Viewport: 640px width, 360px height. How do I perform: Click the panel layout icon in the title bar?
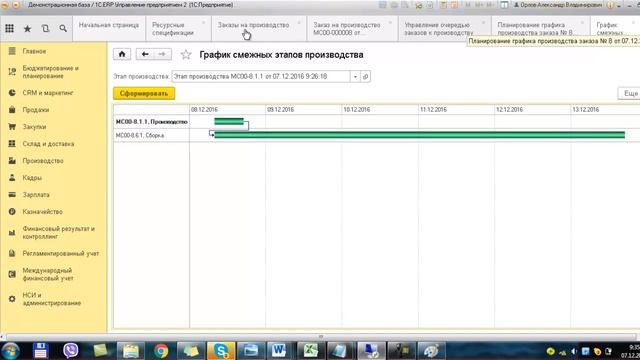click(x=504, y=5)
